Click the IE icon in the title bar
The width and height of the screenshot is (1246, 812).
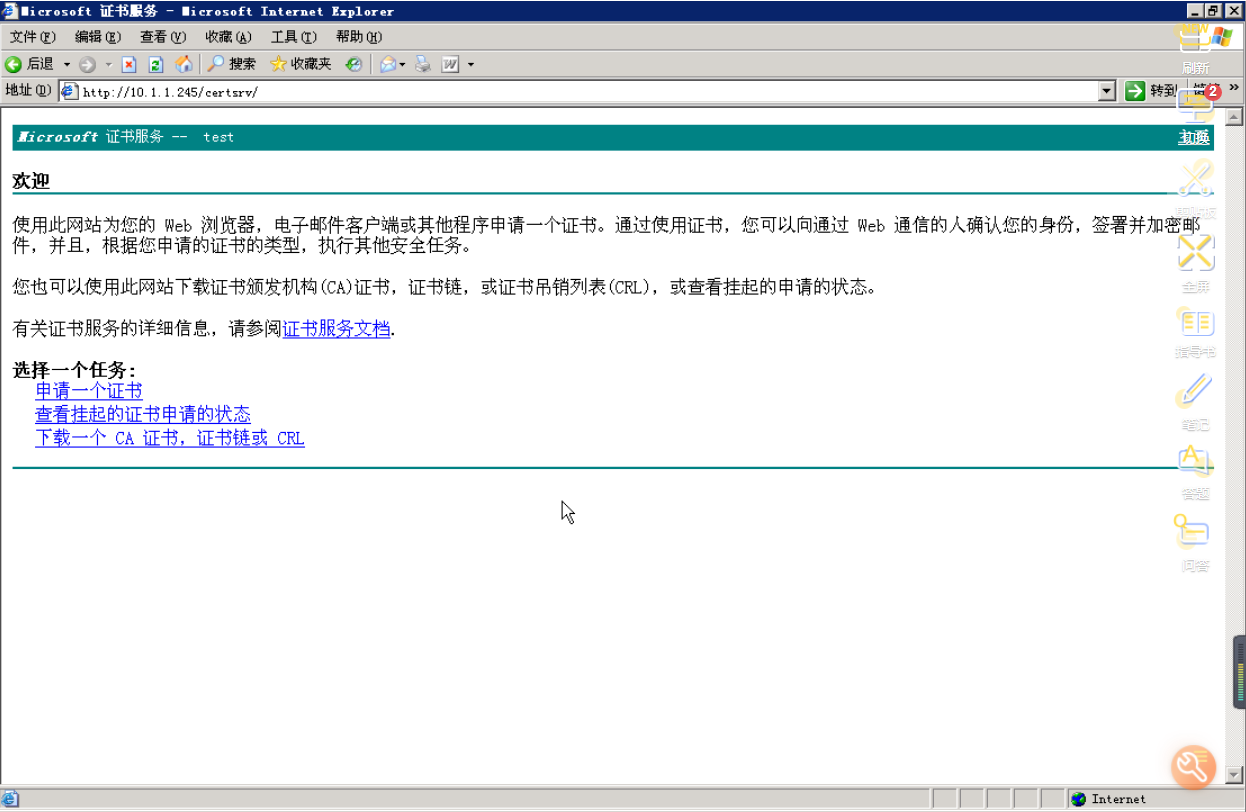click(10, 11)
